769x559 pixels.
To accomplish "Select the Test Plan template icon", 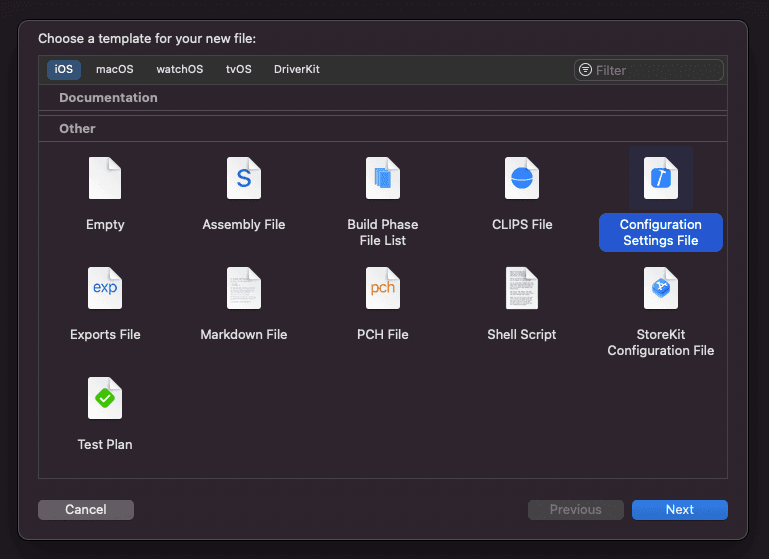I will [x=105, y=398].
